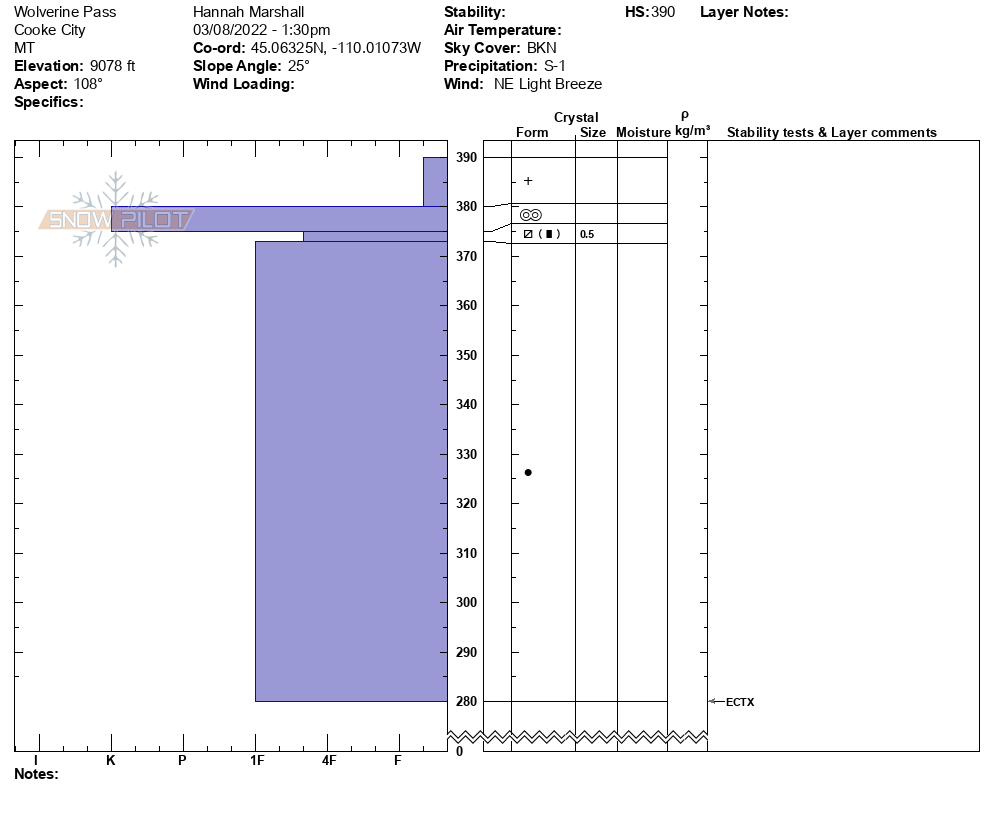Viewport: 994px width, 840px height.
Task: Click the Aspect value 108°
Action: tap(87, 84)
